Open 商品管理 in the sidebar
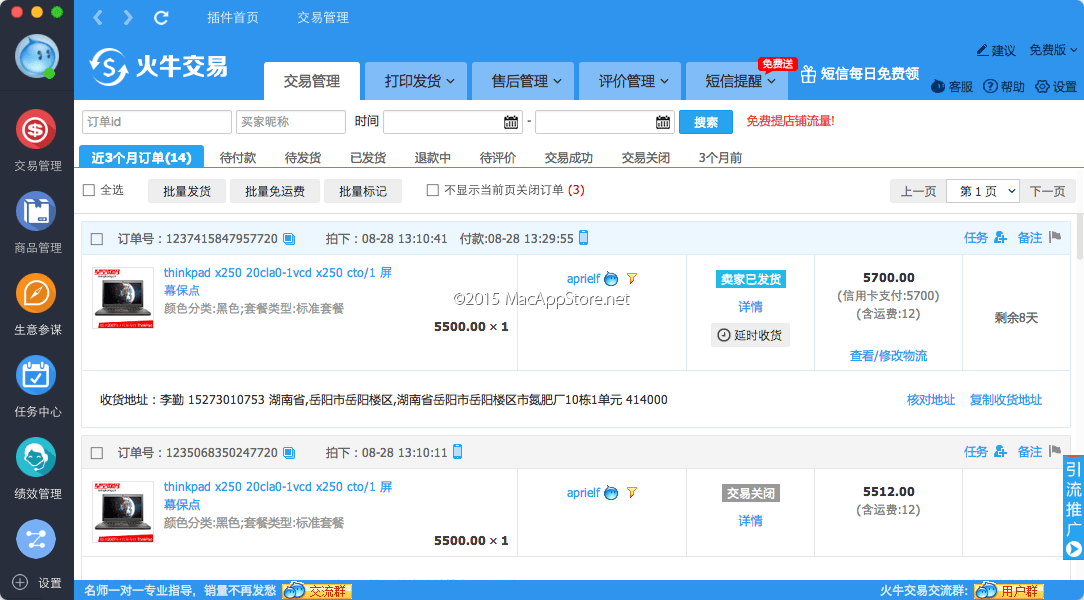This screenshot has width=1084, height=600. 36,211
